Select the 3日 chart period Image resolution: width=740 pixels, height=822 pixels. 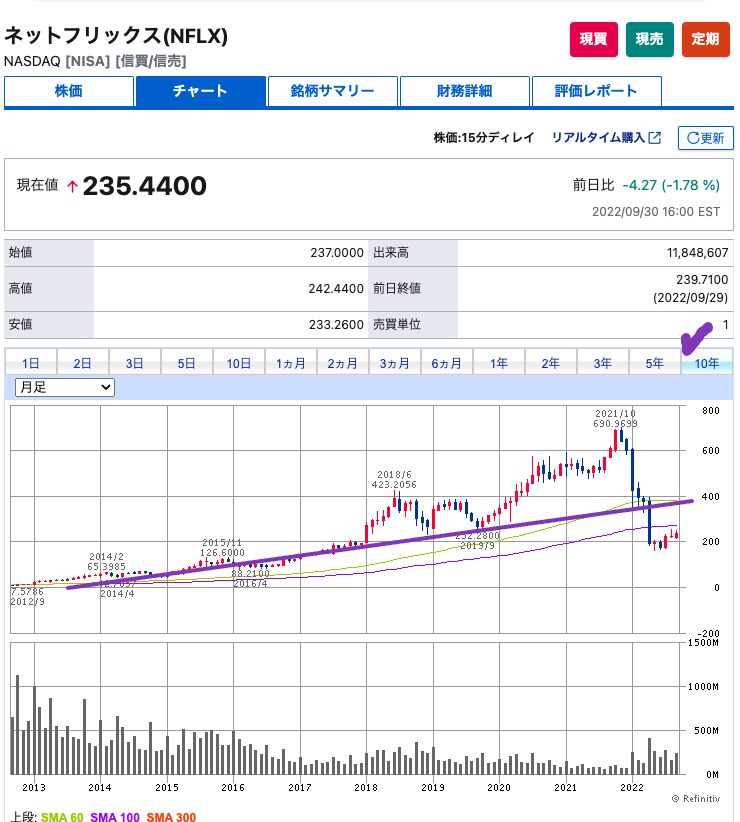click(135, 363)
